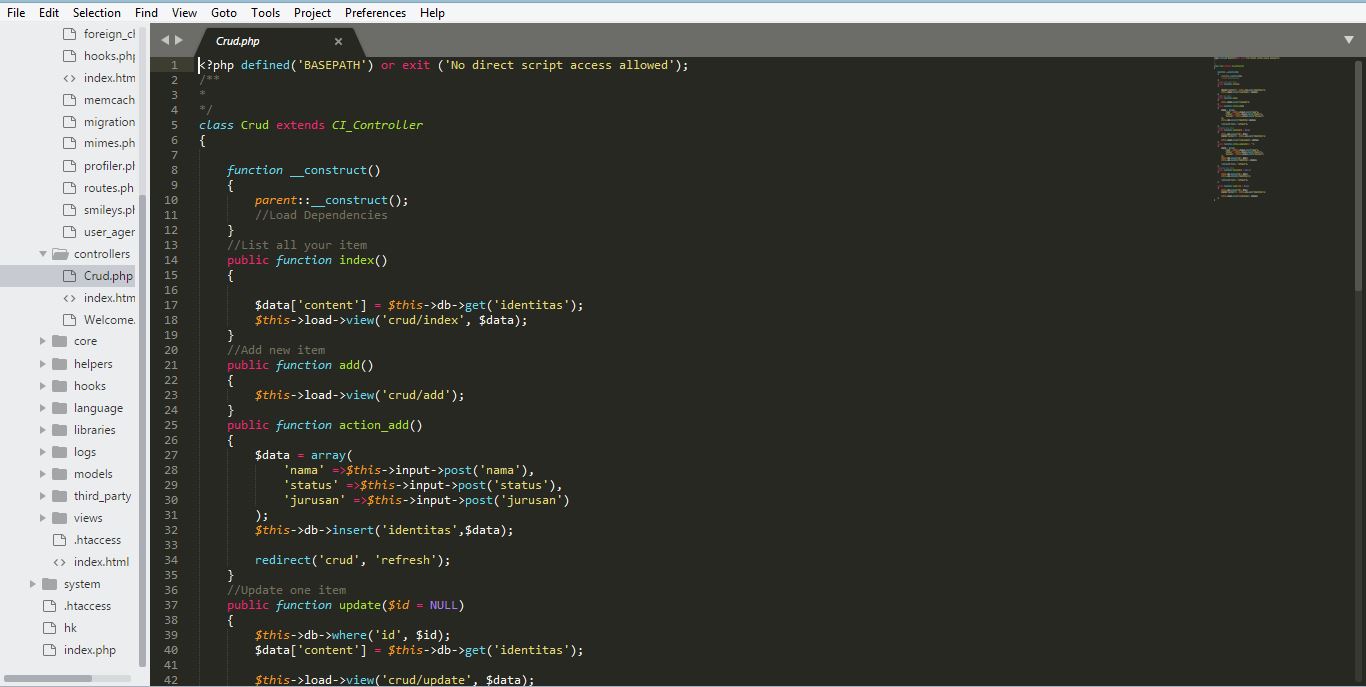Go to next tab with right arrow

tap(179, 40)
